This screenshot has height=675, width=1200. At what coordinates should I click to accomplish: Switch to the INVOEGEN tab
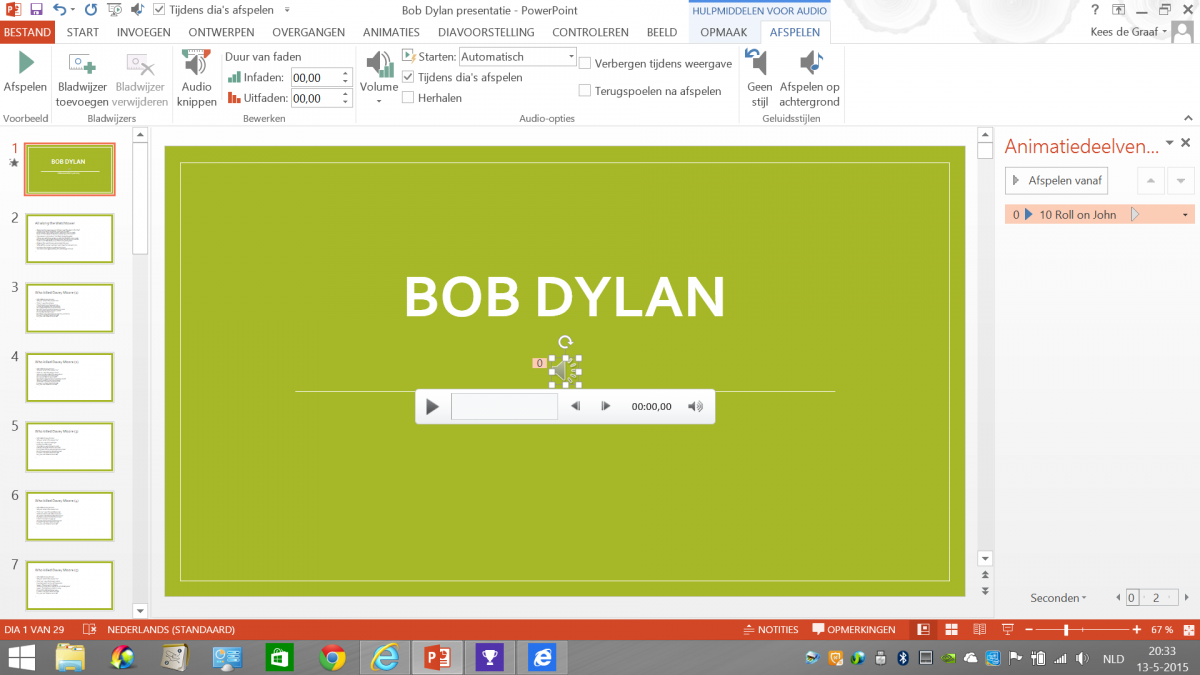(x=143, y=32)
